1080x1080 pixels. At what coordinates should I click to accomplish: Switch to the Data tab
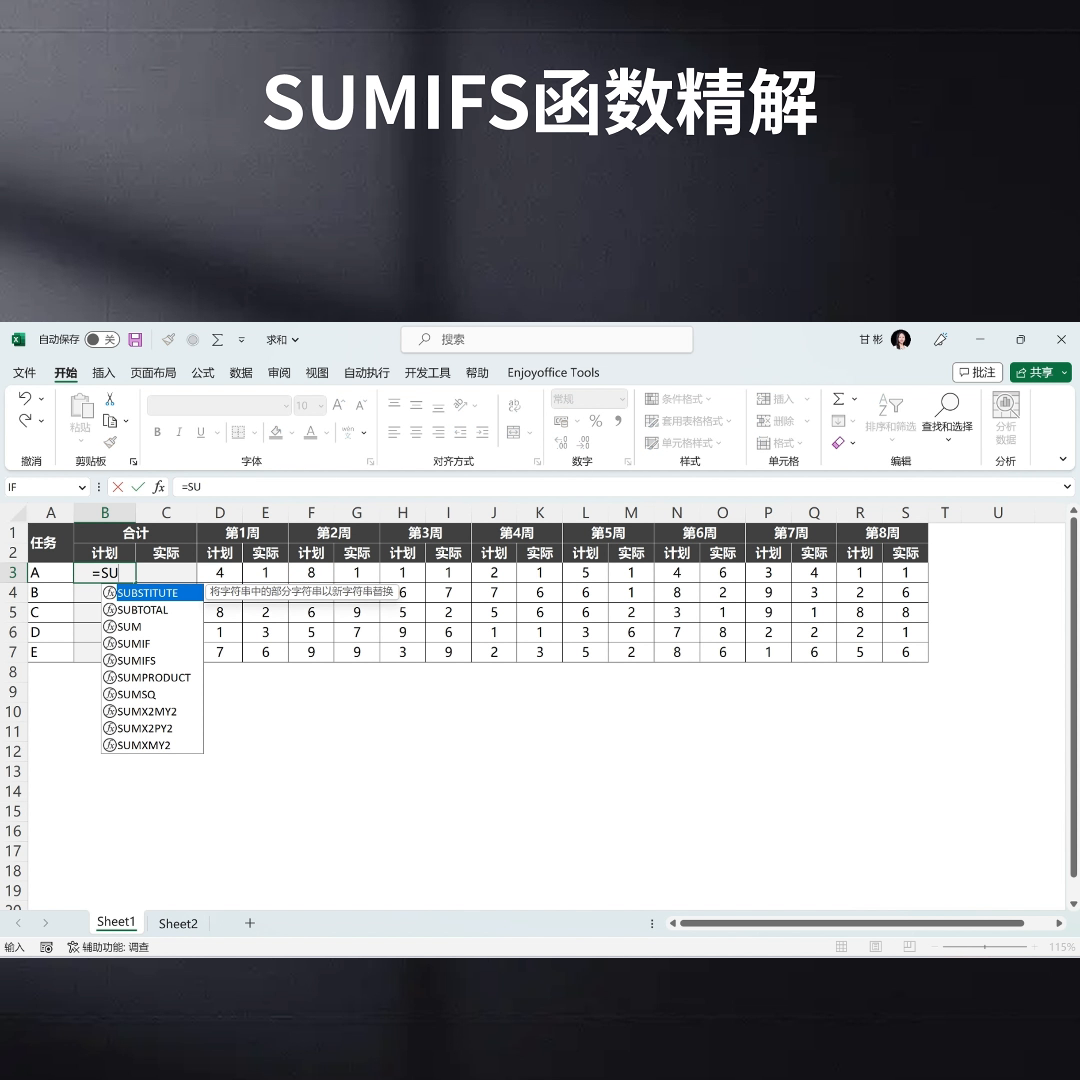pyautogui.click(x=240, y=373)
